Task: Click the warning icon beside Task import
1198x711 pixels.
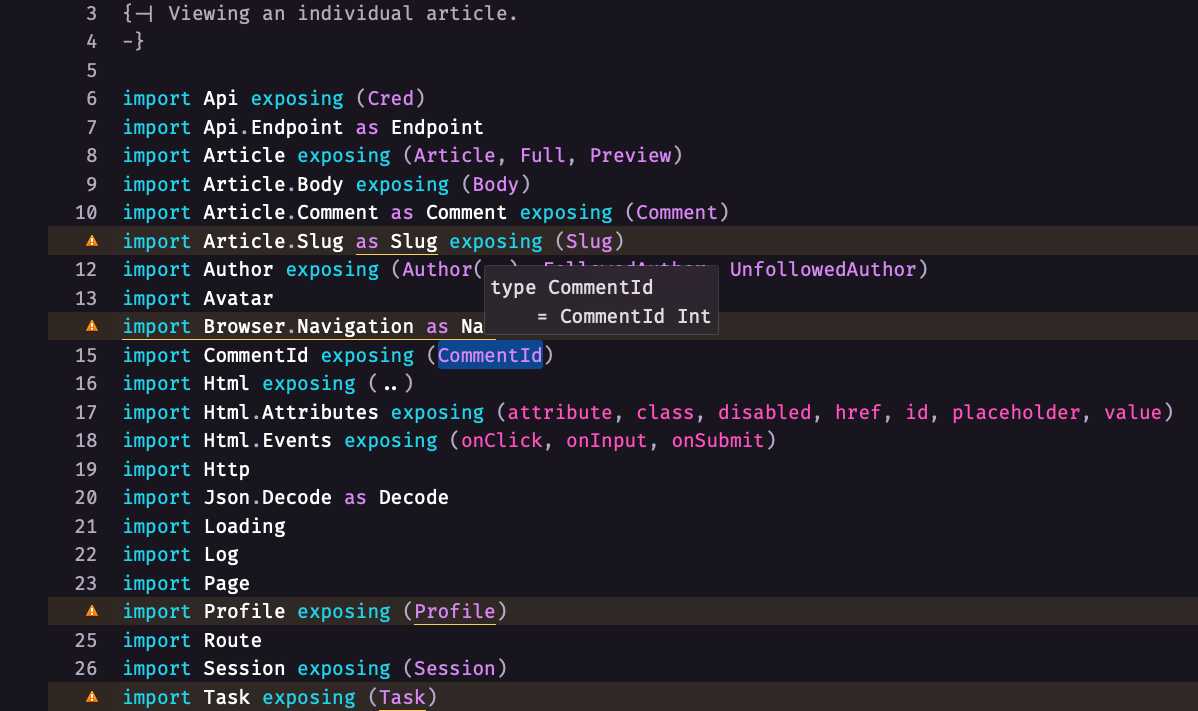Action: coord(92,697)
